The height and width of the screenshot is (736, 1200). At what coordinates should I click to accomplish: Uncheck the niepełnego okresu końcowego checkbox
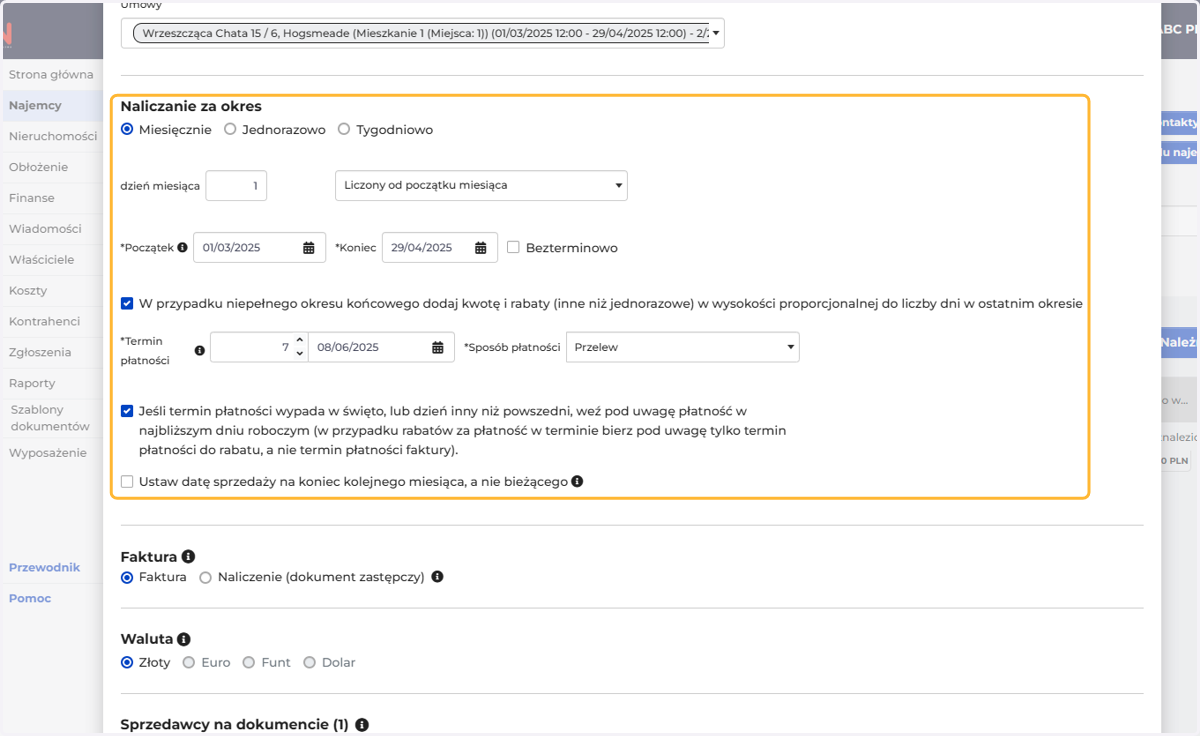(x=127, y=304)
